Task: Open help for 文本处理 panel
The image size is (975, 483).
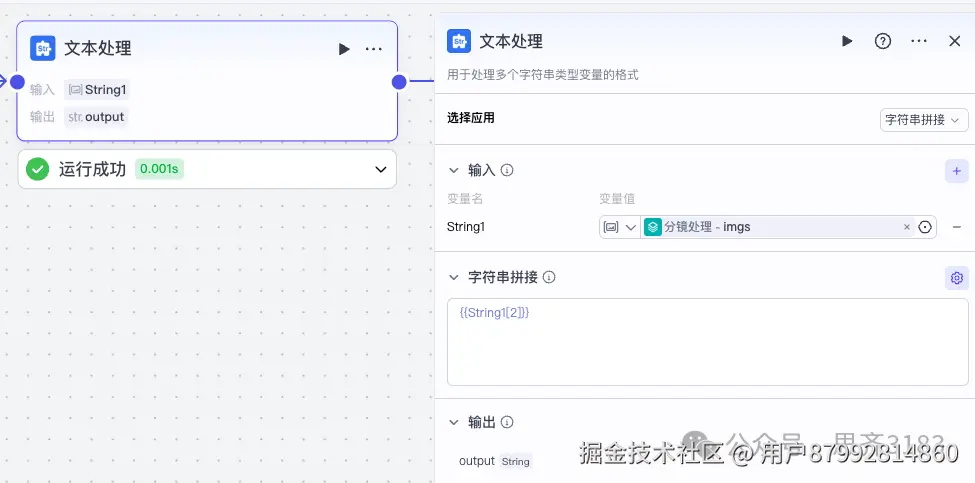Action: (x=883, y=41)
